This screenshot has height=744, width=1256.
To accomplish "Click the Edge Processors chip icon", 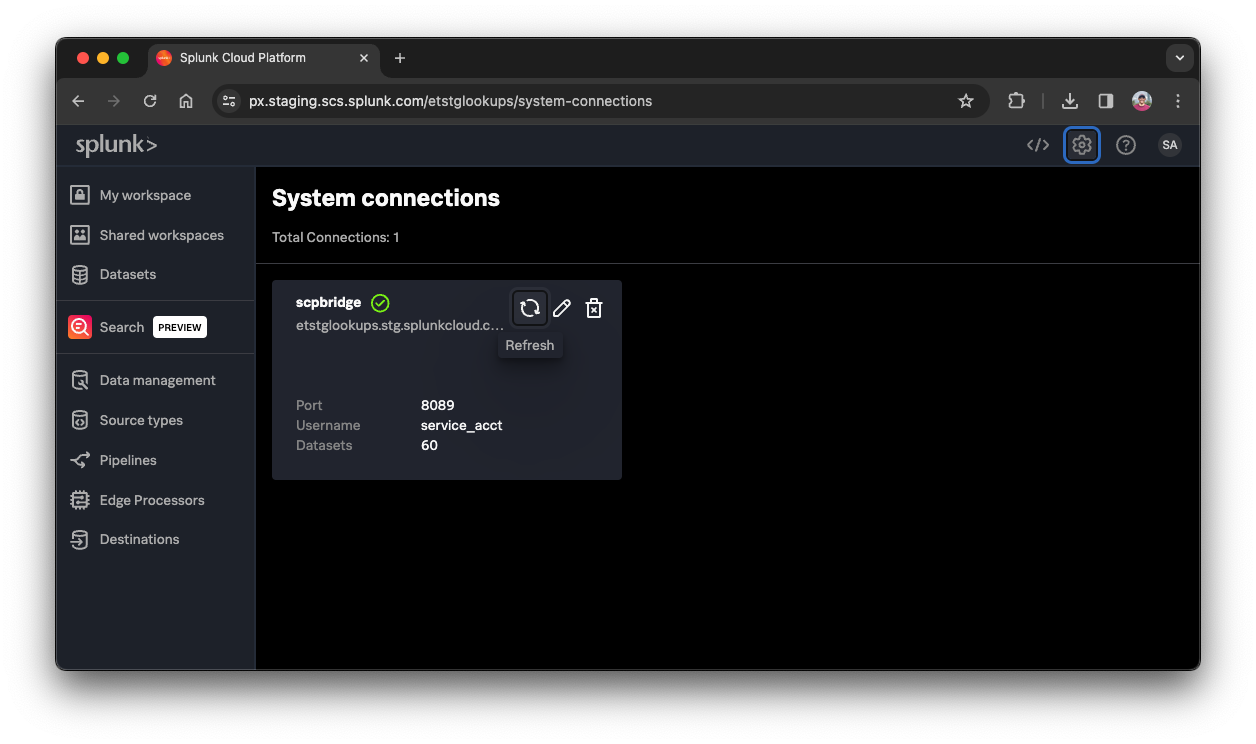I will pos(80,500).
